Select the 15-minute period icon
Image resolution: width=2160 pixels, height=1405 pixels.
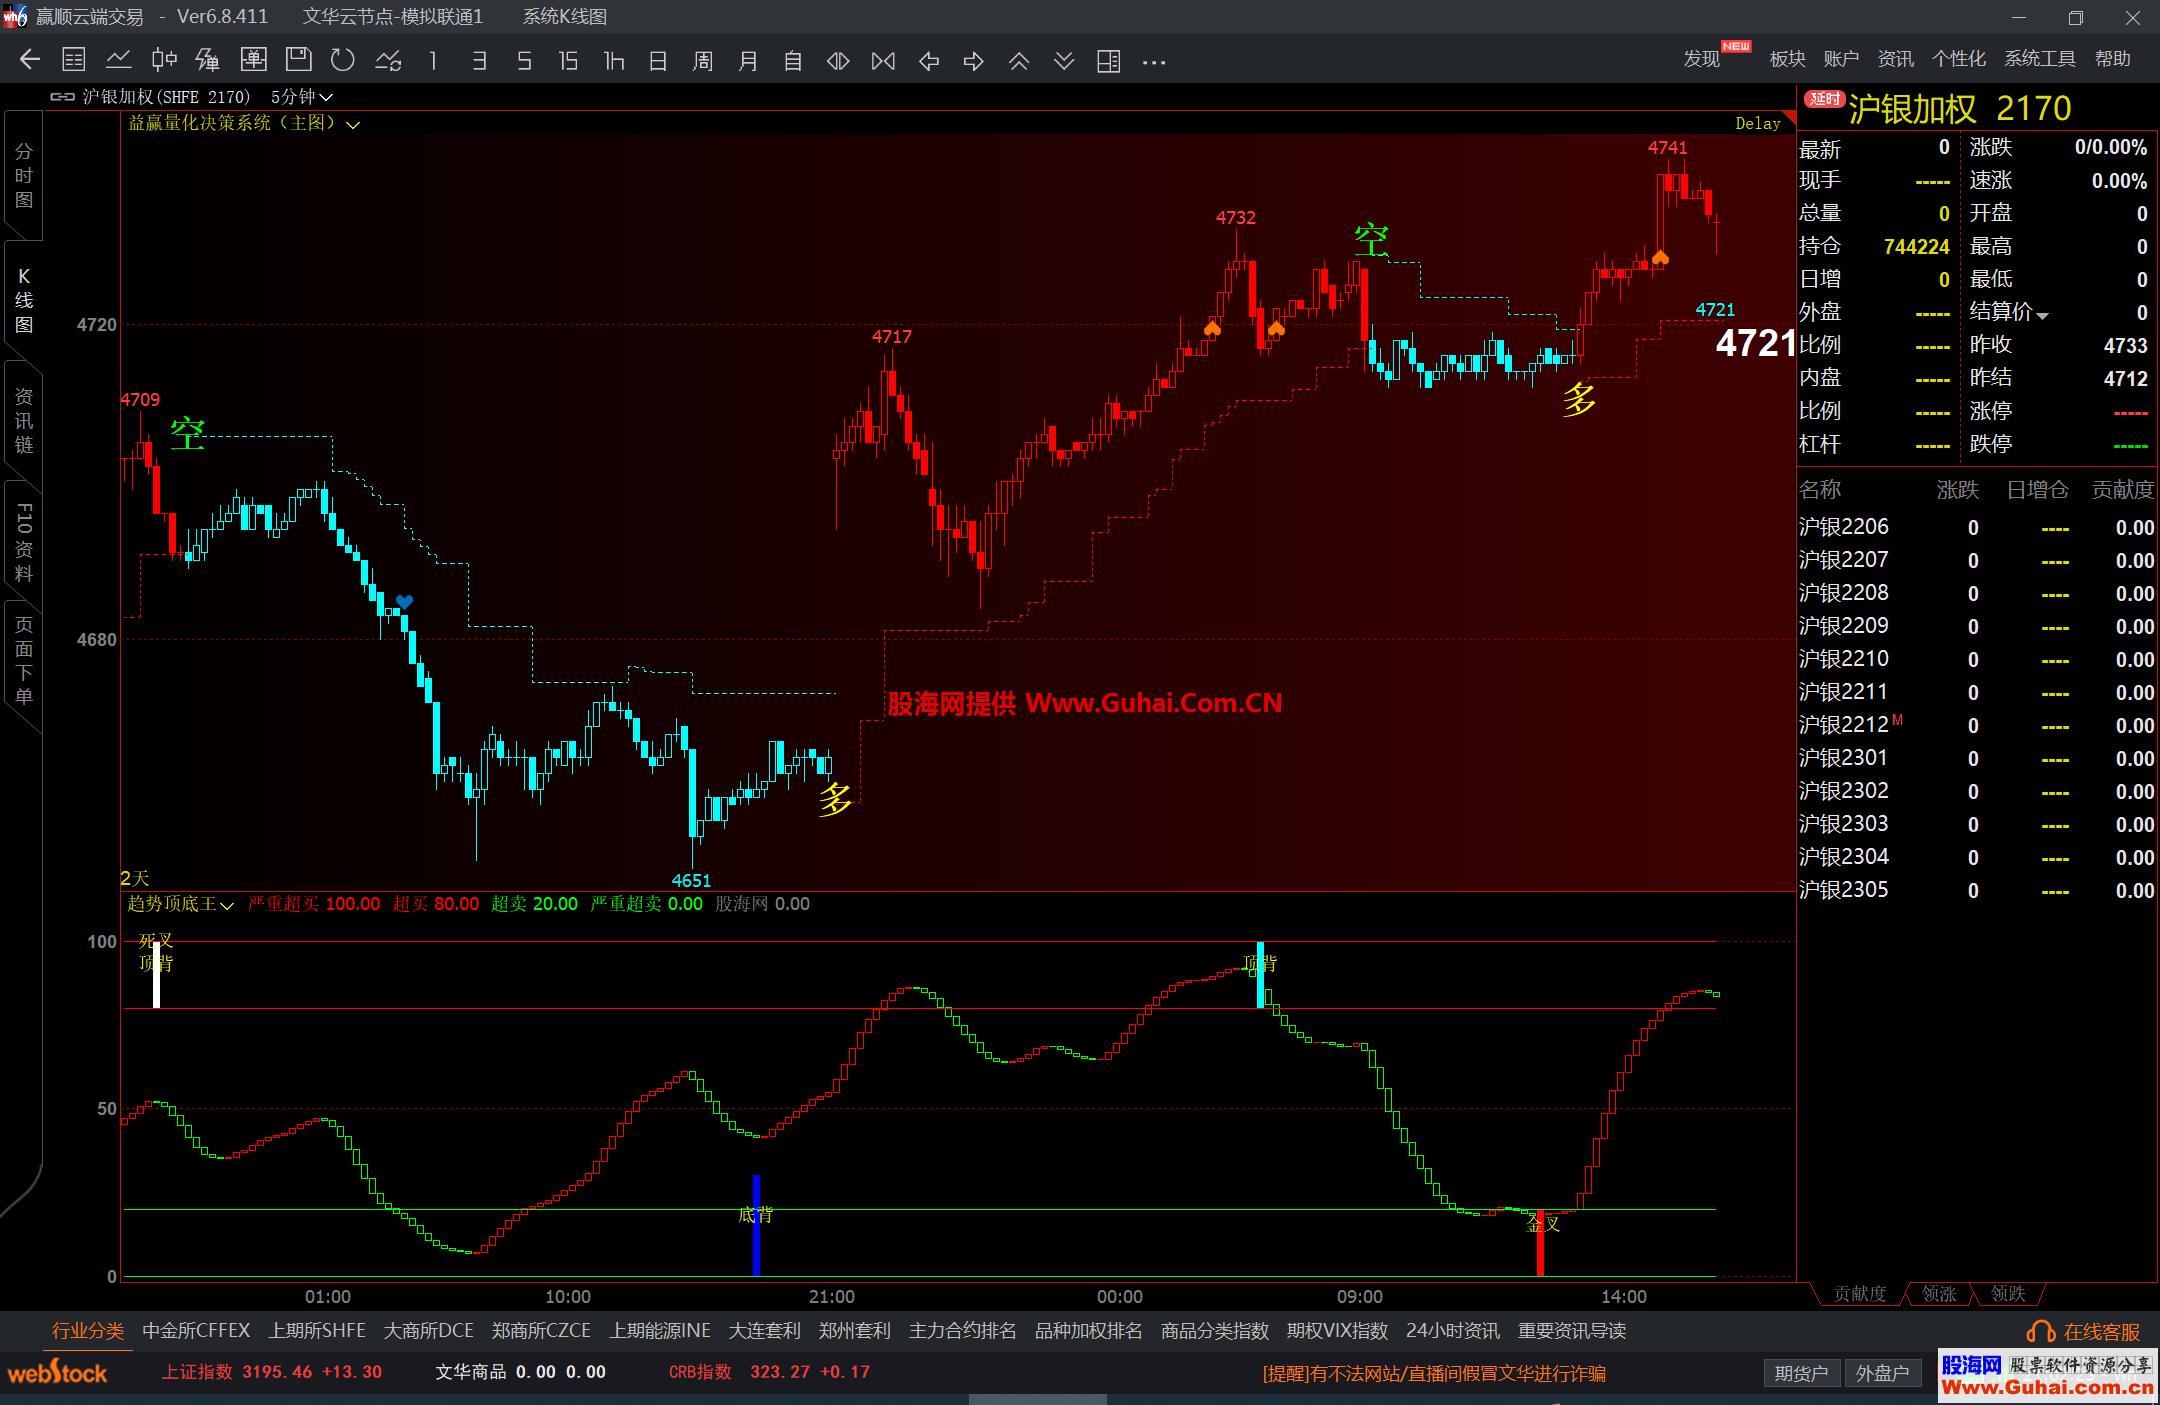tap(568, 61)
